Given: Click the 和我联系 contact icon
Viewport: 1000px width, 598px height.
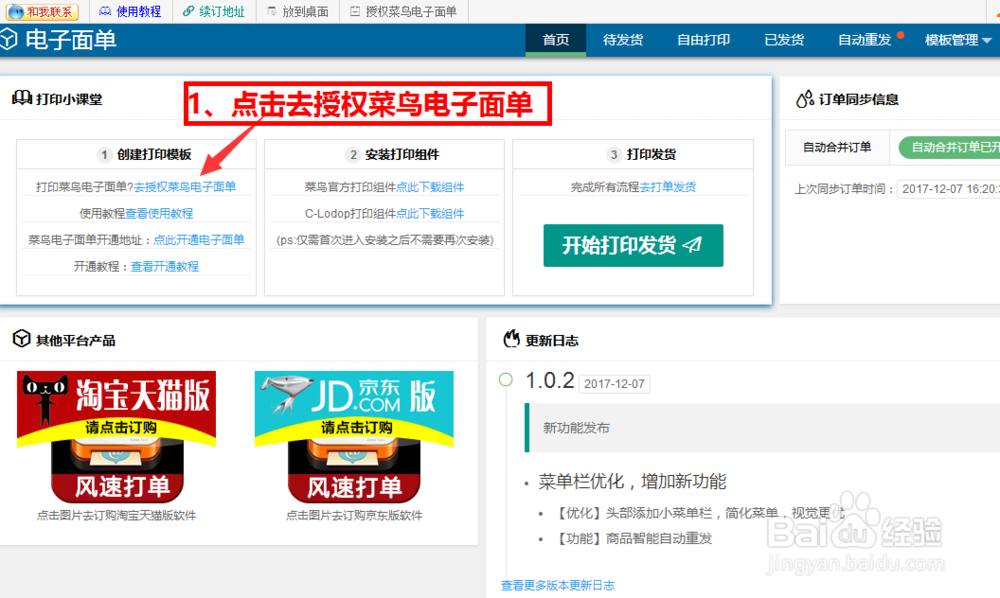Looking at the screenshot, I should [15, 11].
